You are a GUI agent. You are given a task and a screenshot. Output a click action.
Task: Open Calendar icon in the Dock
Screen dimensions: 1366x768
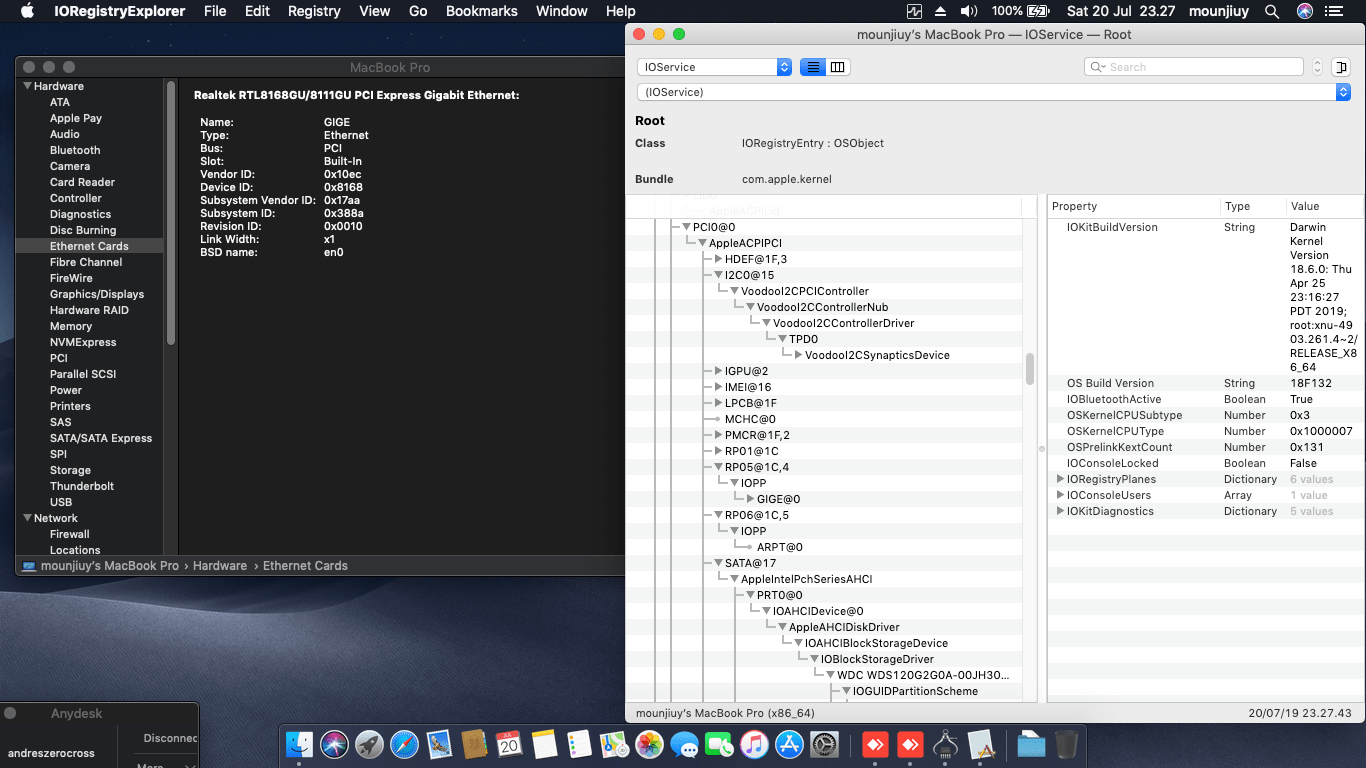510,744
